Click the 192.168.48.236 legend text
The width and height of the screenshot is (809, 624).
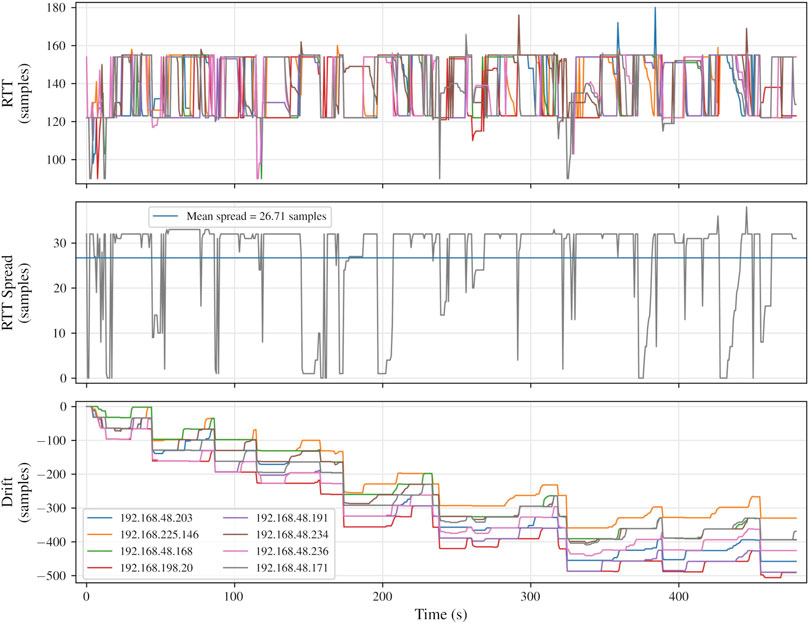[x=292, y=551]
